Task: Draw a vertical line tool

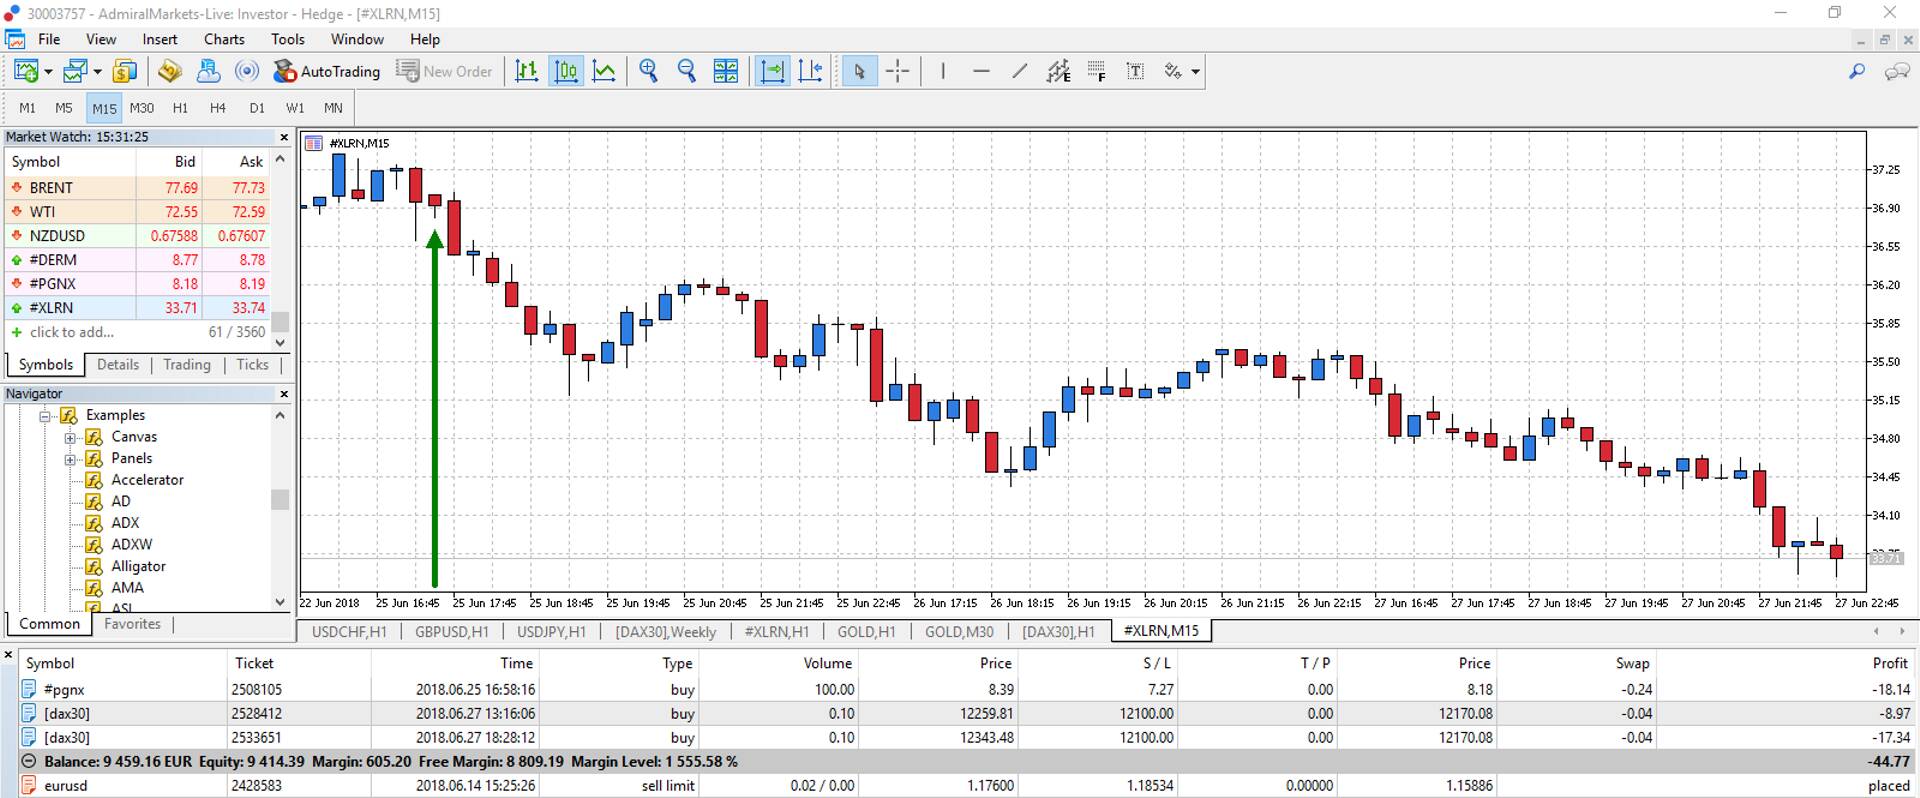Action: pos(942,71)
